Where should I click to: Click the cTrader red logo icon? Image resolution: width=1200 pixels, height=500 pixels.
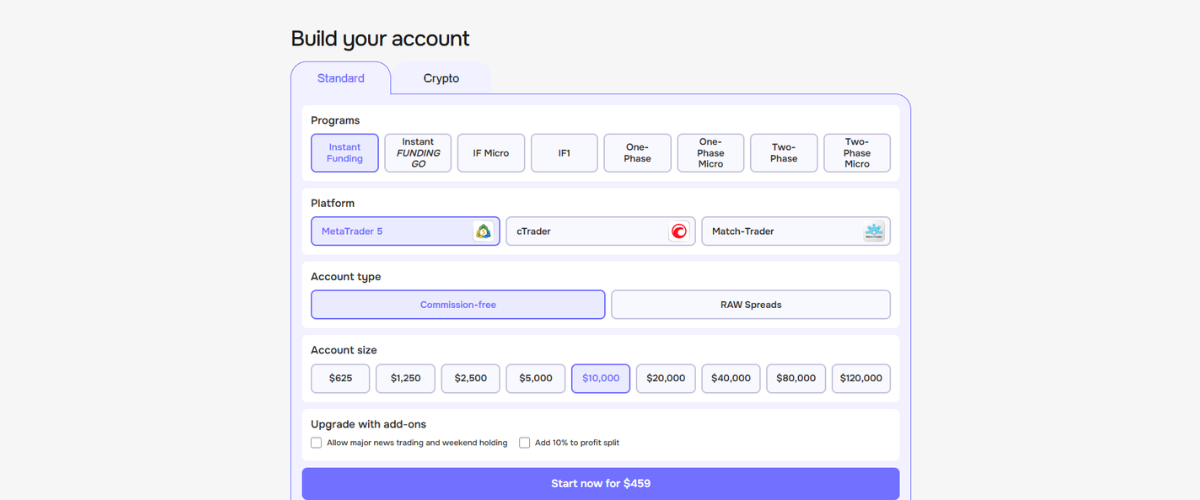pos(679,231)
